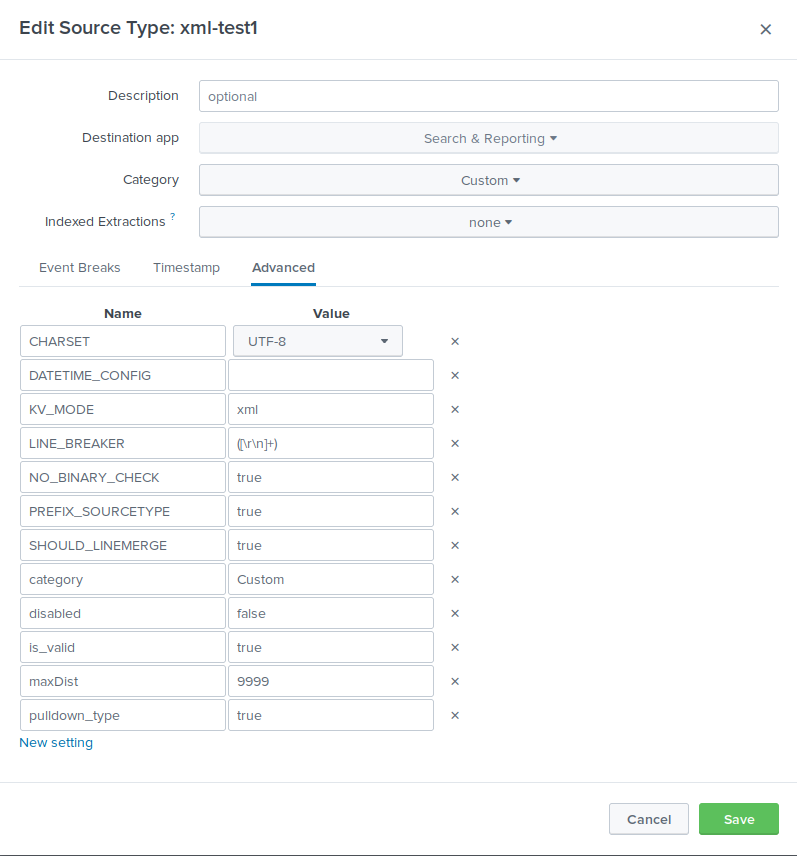
Task: Click the Cancel button
Action: (x=649, y=819)
